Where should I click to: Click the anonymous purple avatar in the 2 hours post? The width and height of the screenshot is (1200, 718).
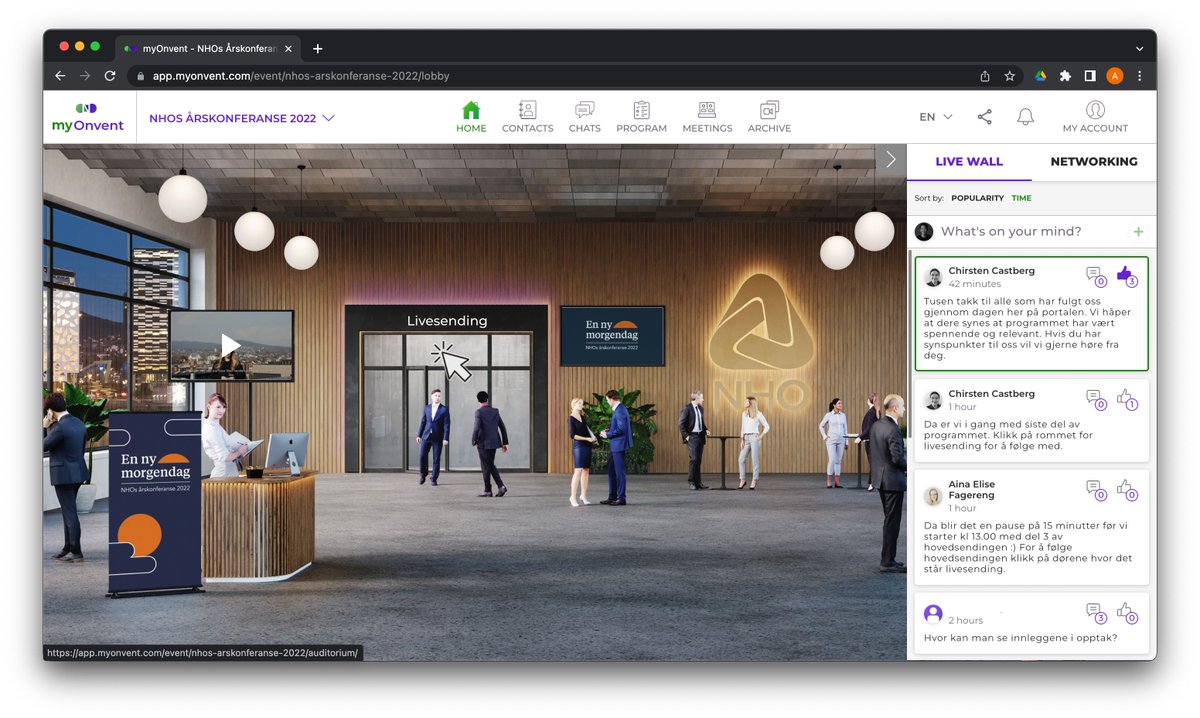coord(933,614)
